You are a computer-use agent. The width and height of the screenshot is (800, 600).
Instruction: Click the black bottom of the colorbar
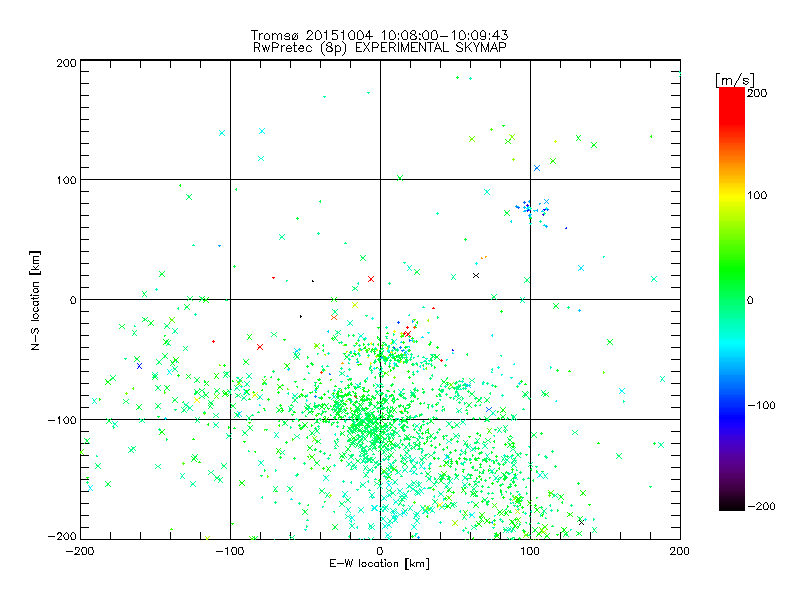click(x=732, y=503)
